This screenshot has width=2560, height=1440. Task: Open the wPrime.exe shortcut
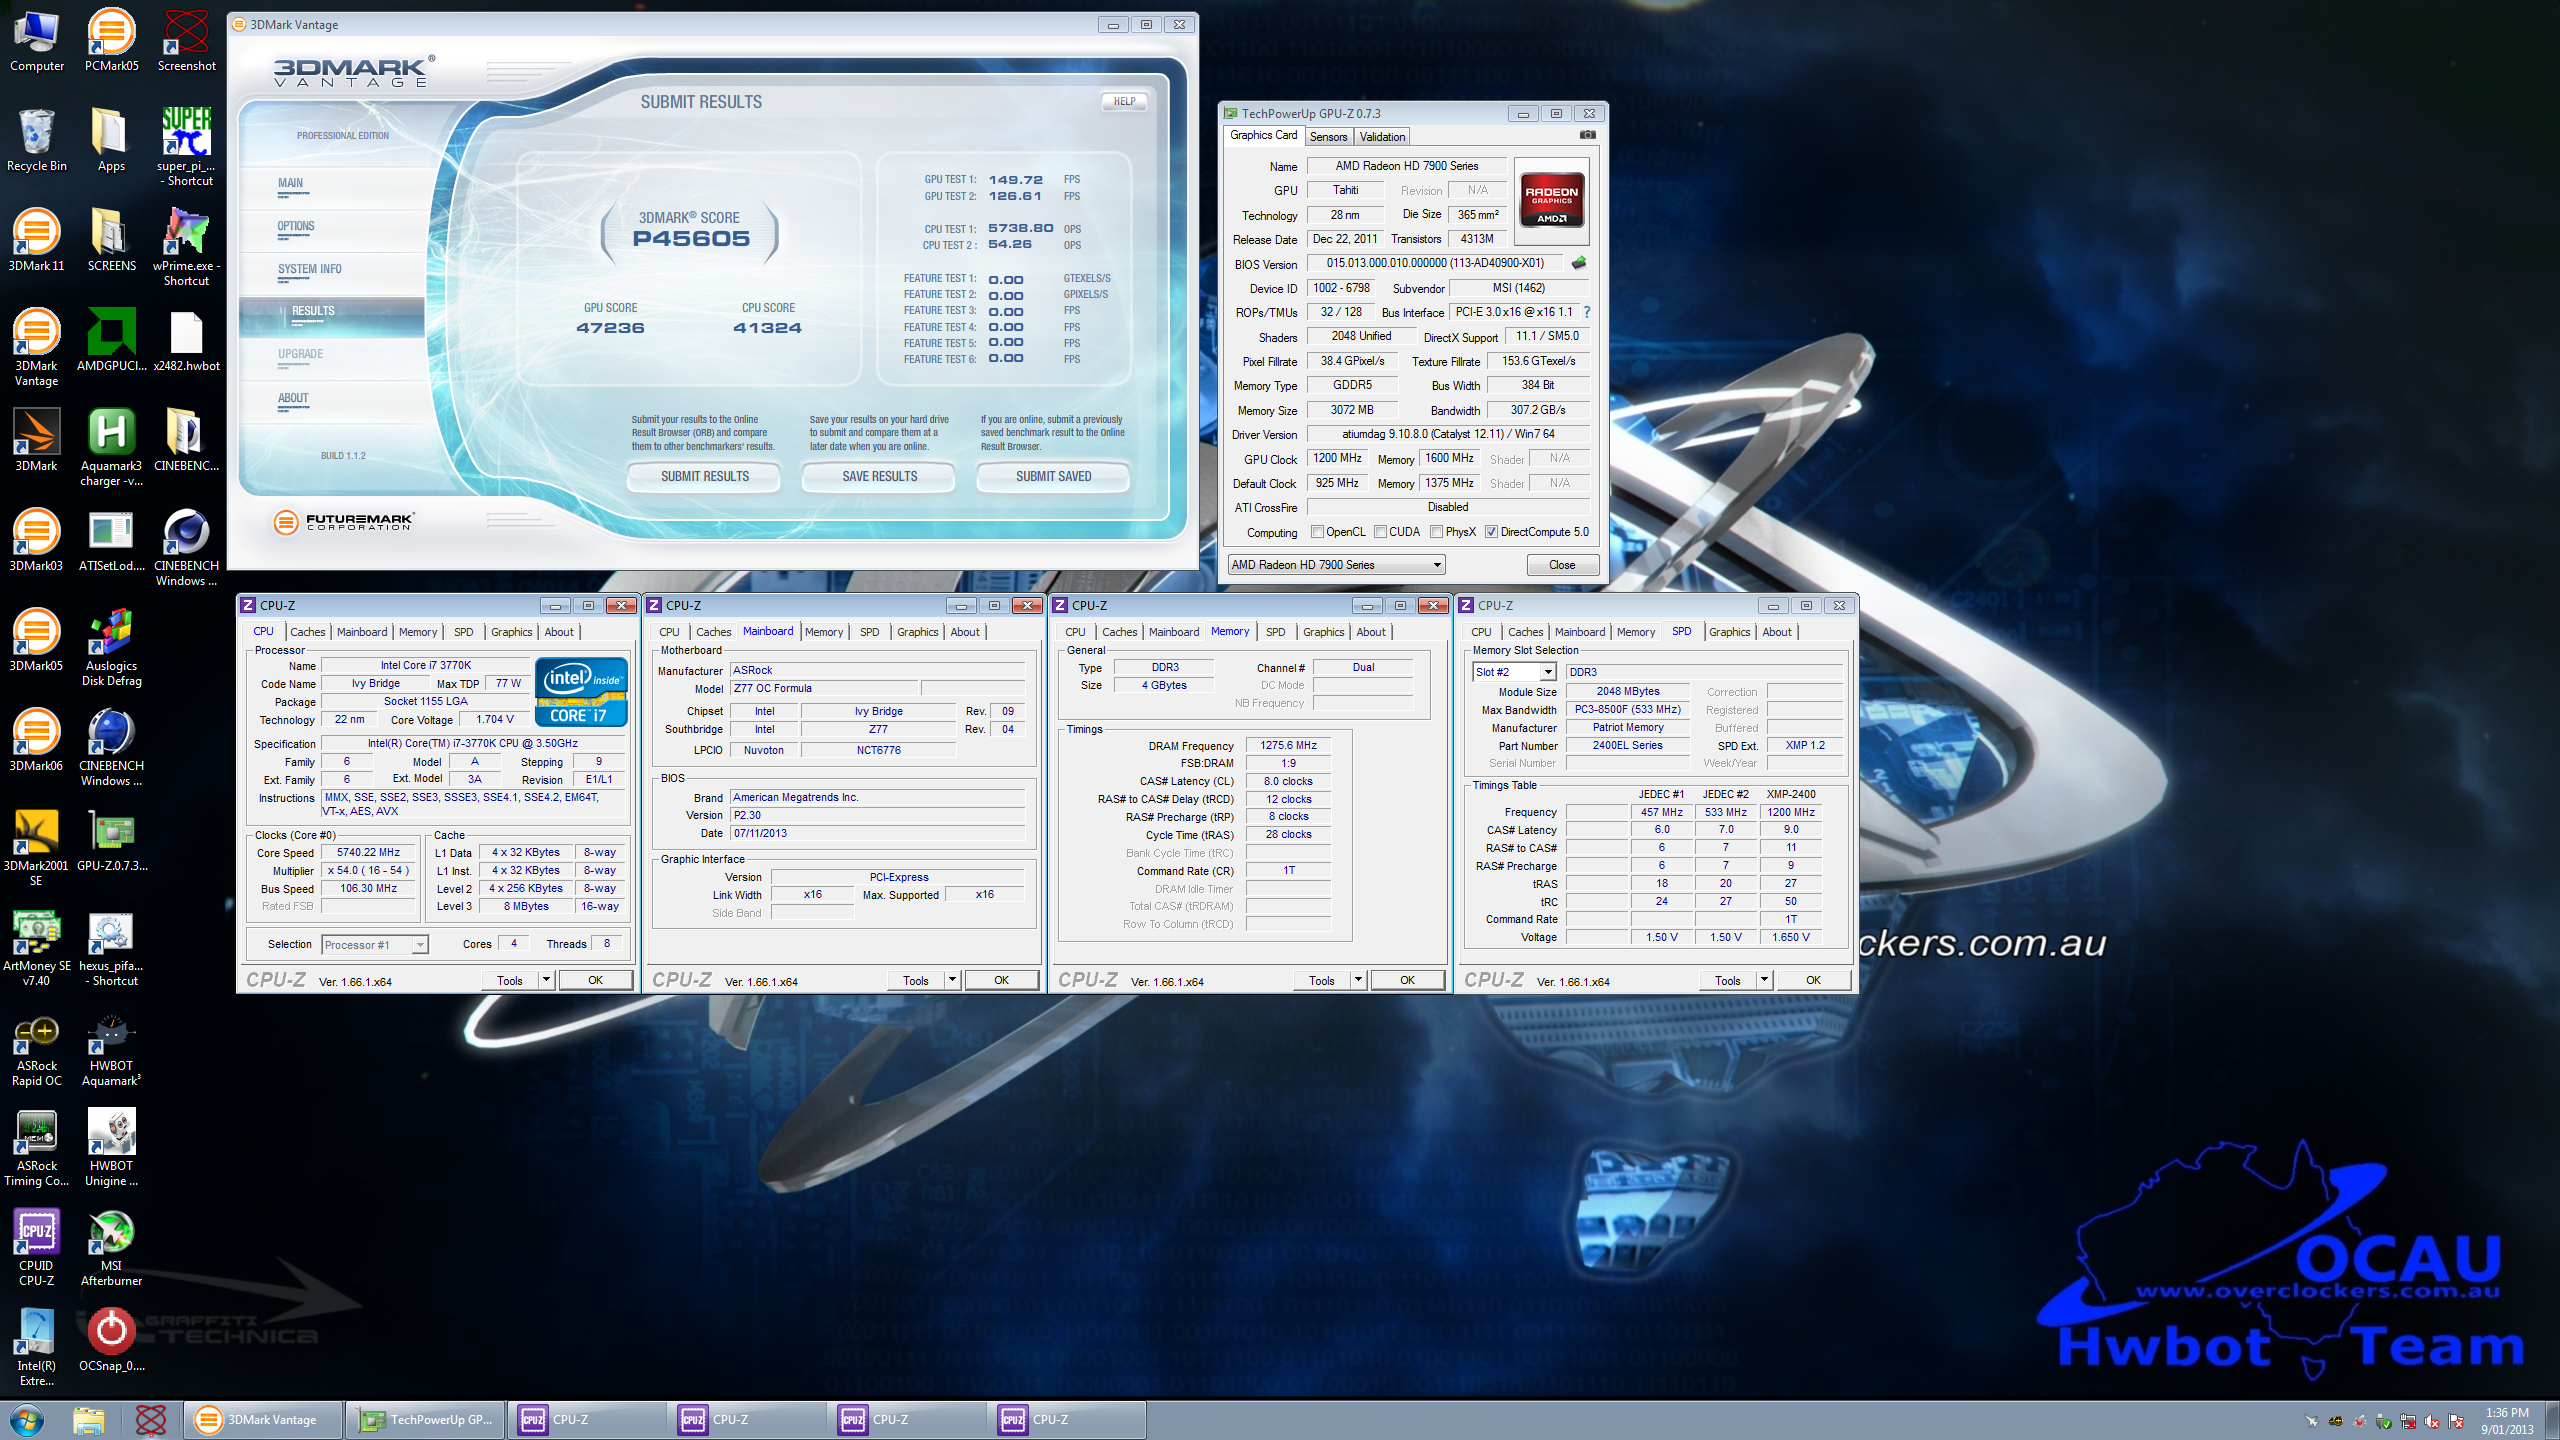coord(186,246)
